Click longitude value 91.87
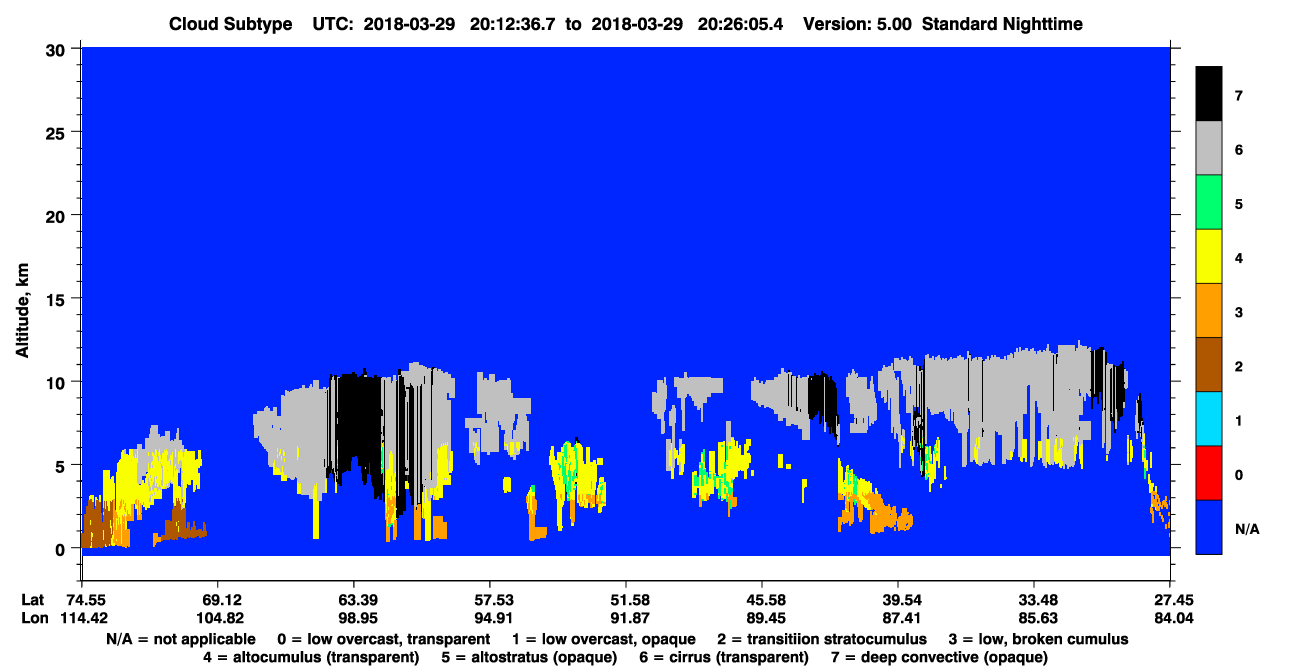Image resolution: width=1300 pixels, height=667 pixels. pos(626,618)
